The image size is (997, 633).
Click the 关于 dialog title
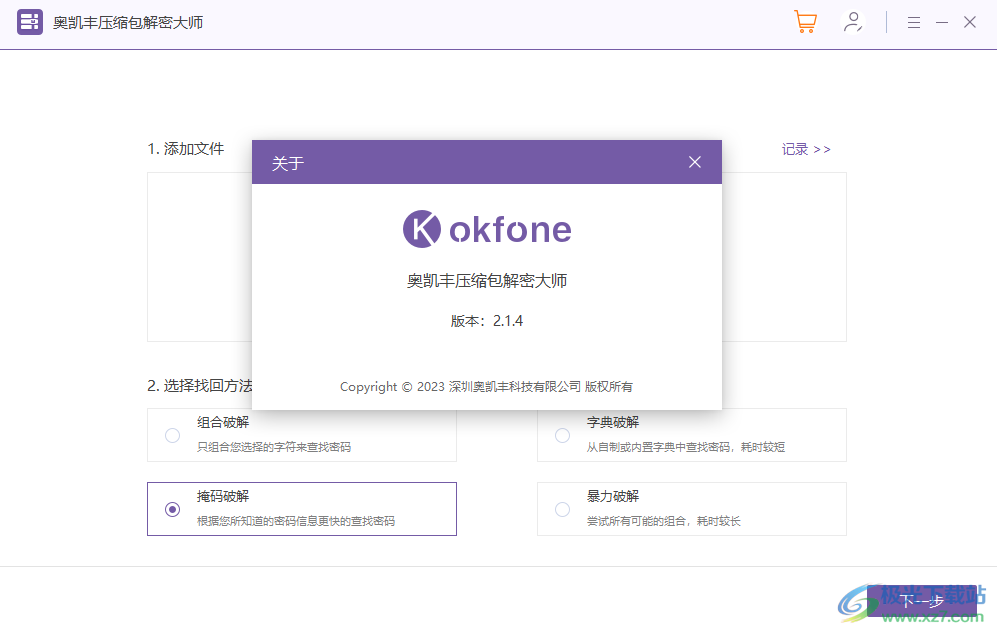[288, 163]
